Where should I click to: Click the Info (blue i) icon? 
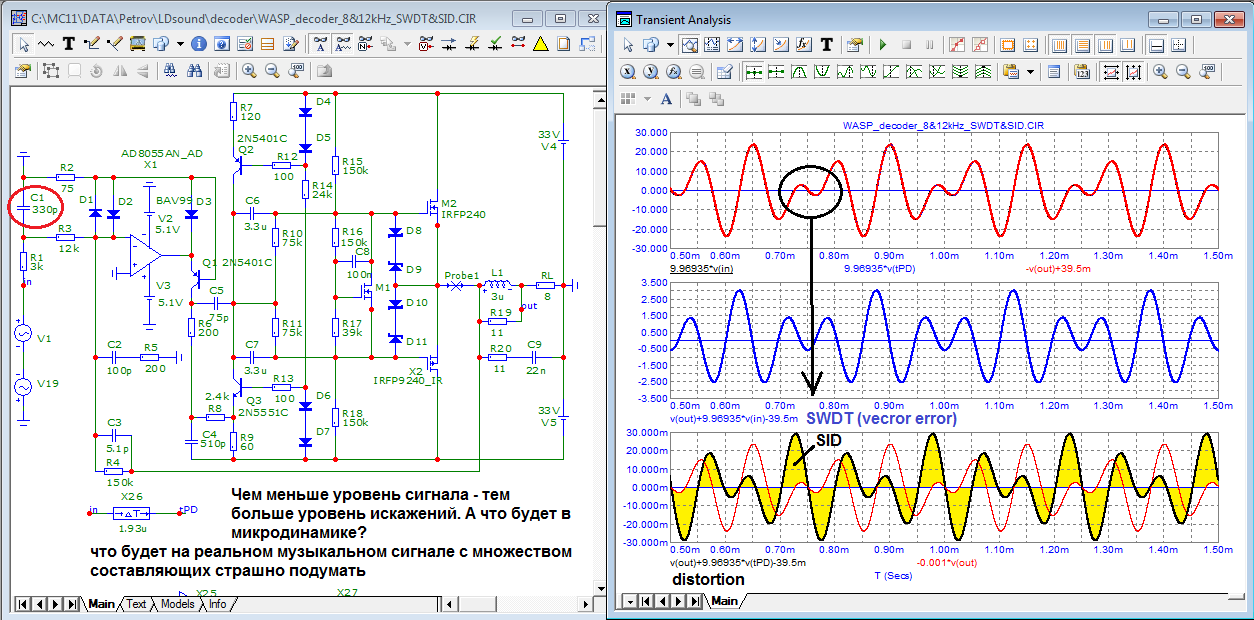[198, 44]
